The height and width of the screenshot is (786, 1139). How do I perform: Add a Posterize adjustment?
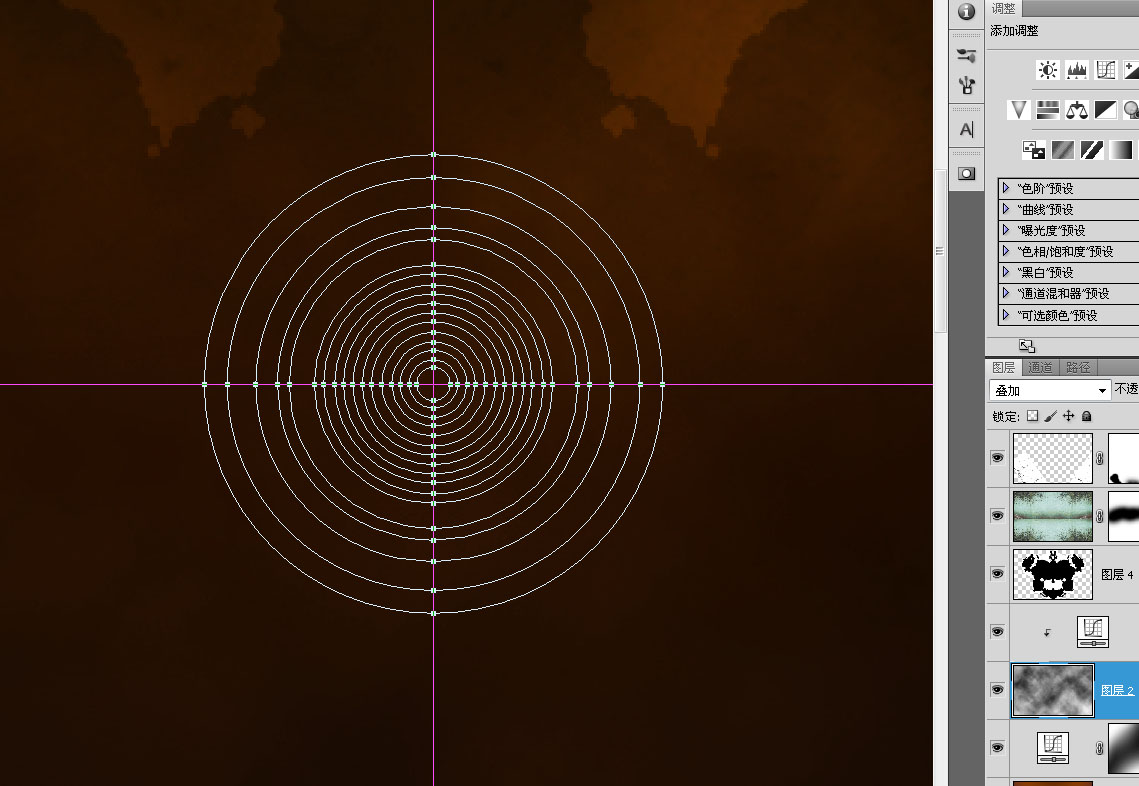pyautogui.click(x=1063, y=150)
